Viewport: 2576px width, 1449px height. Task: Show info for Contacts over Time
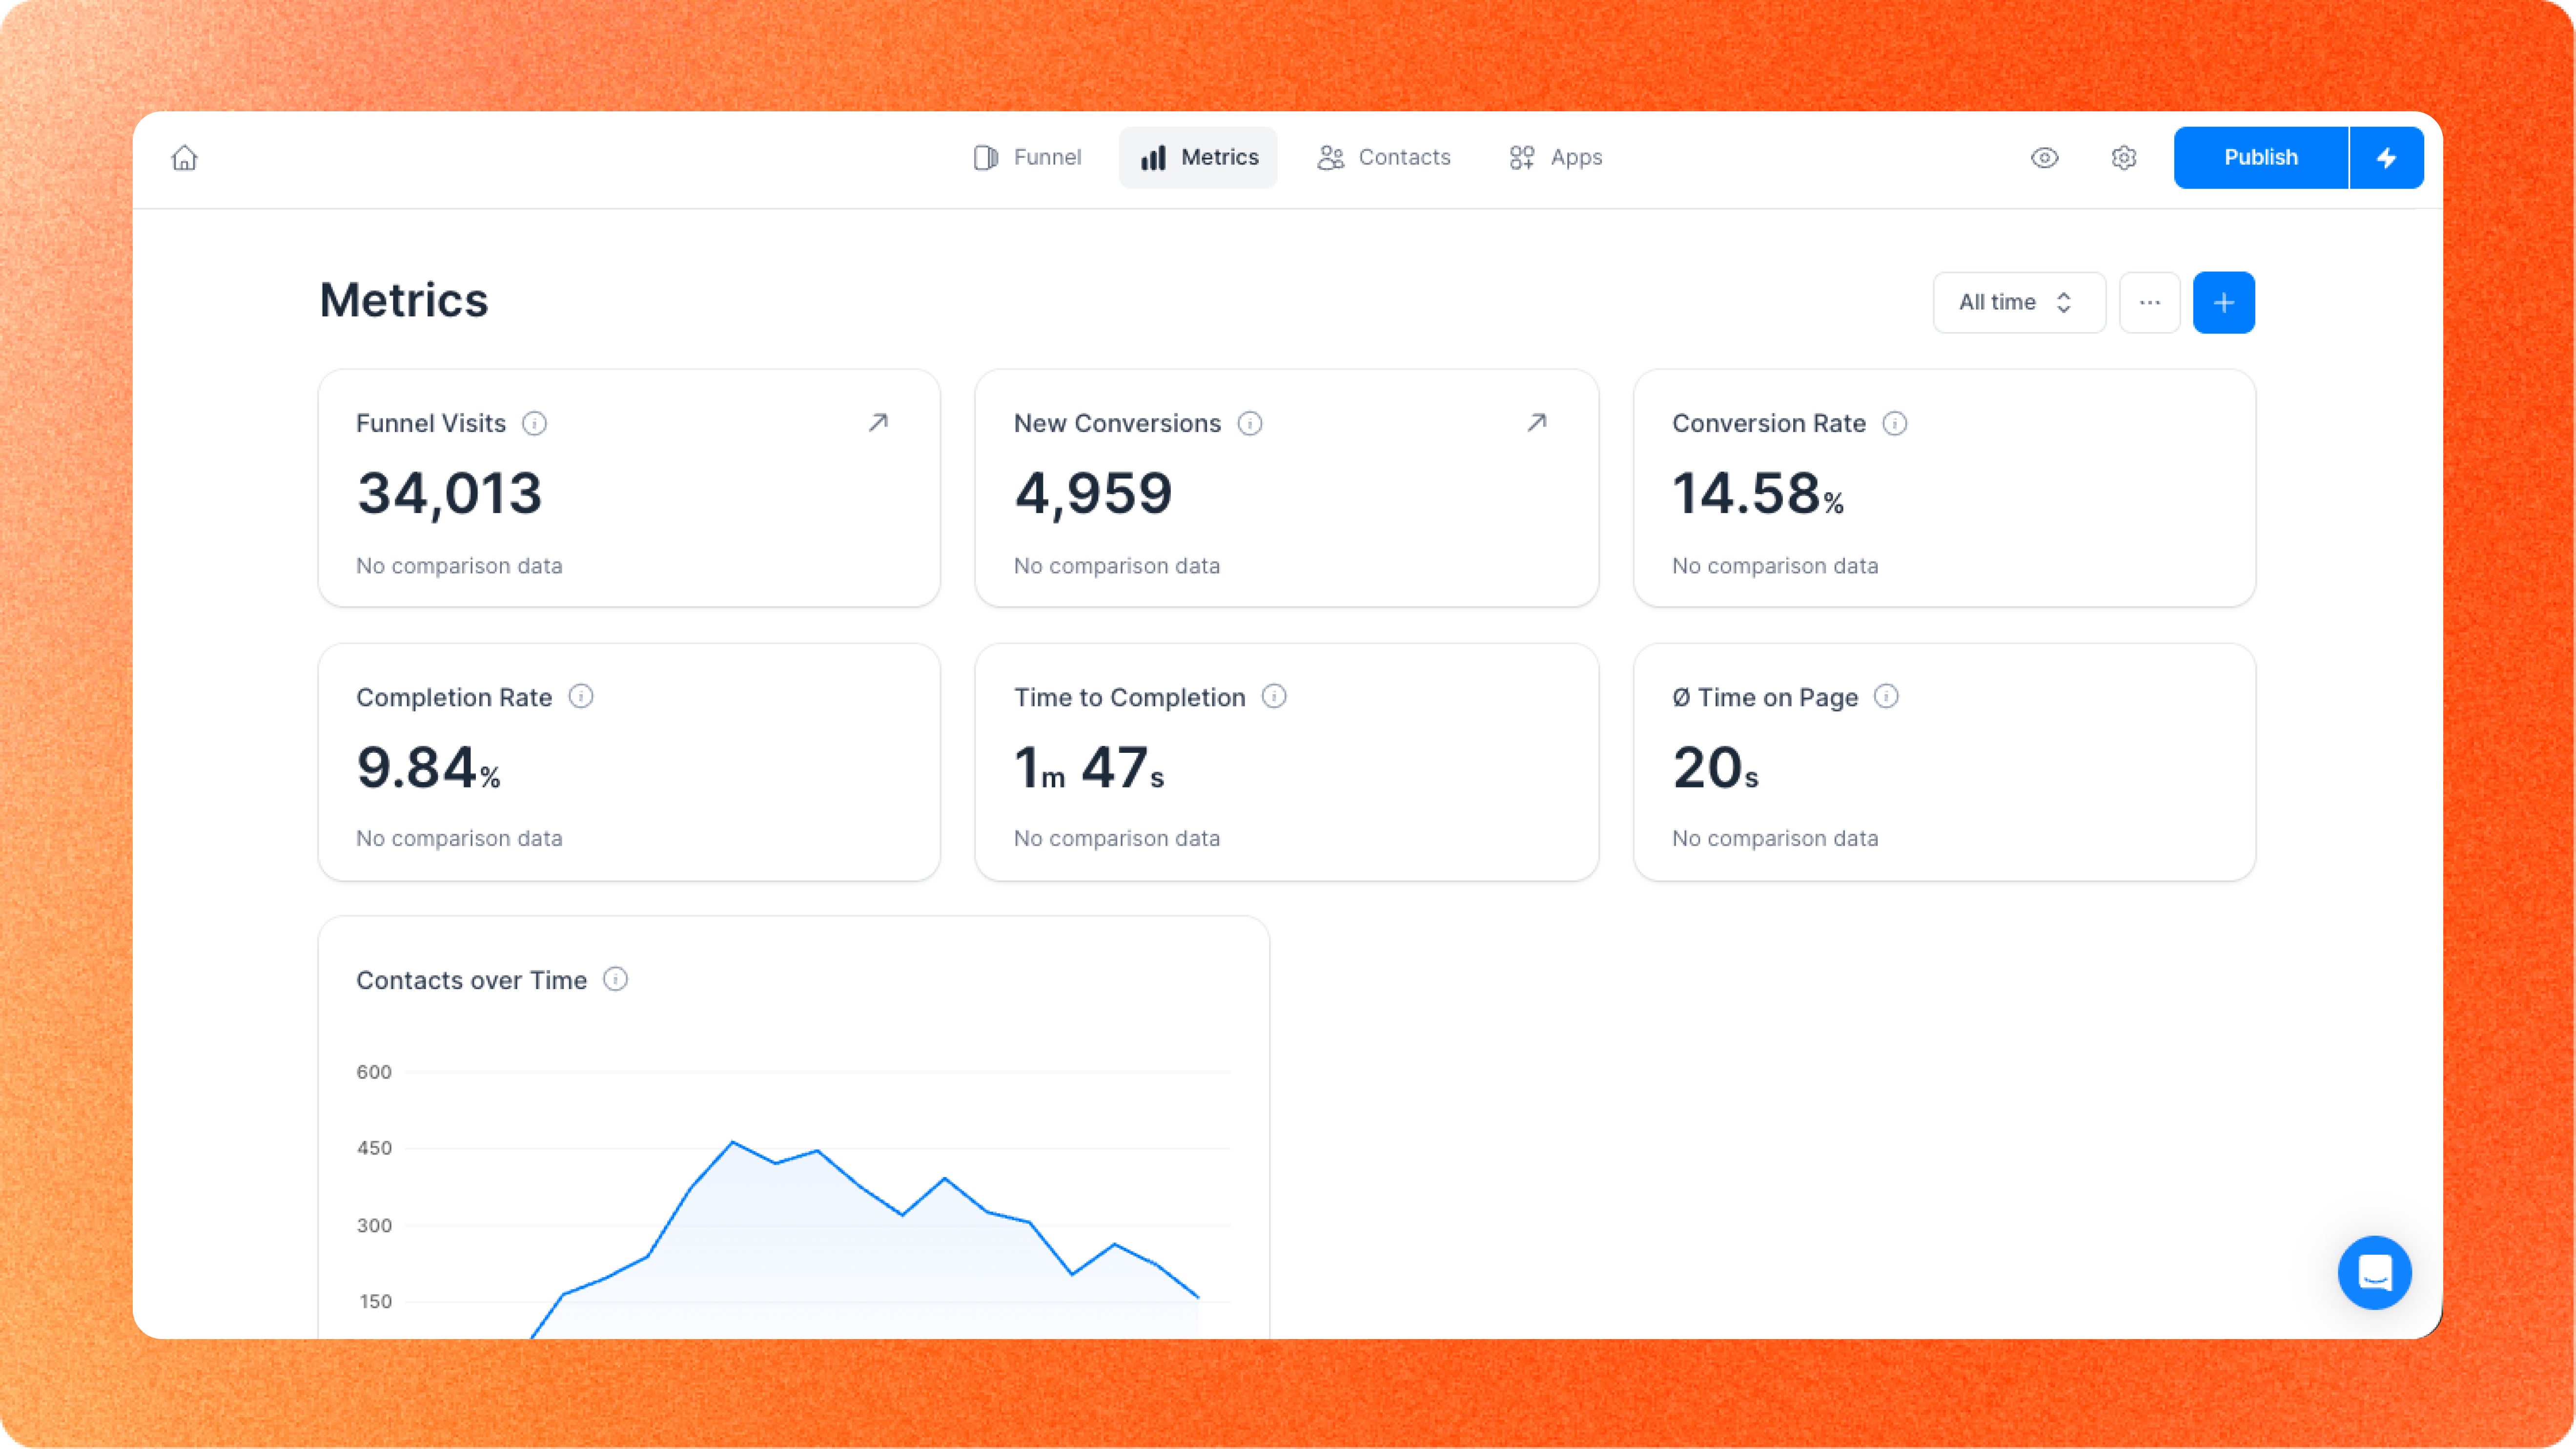(616, 979)
